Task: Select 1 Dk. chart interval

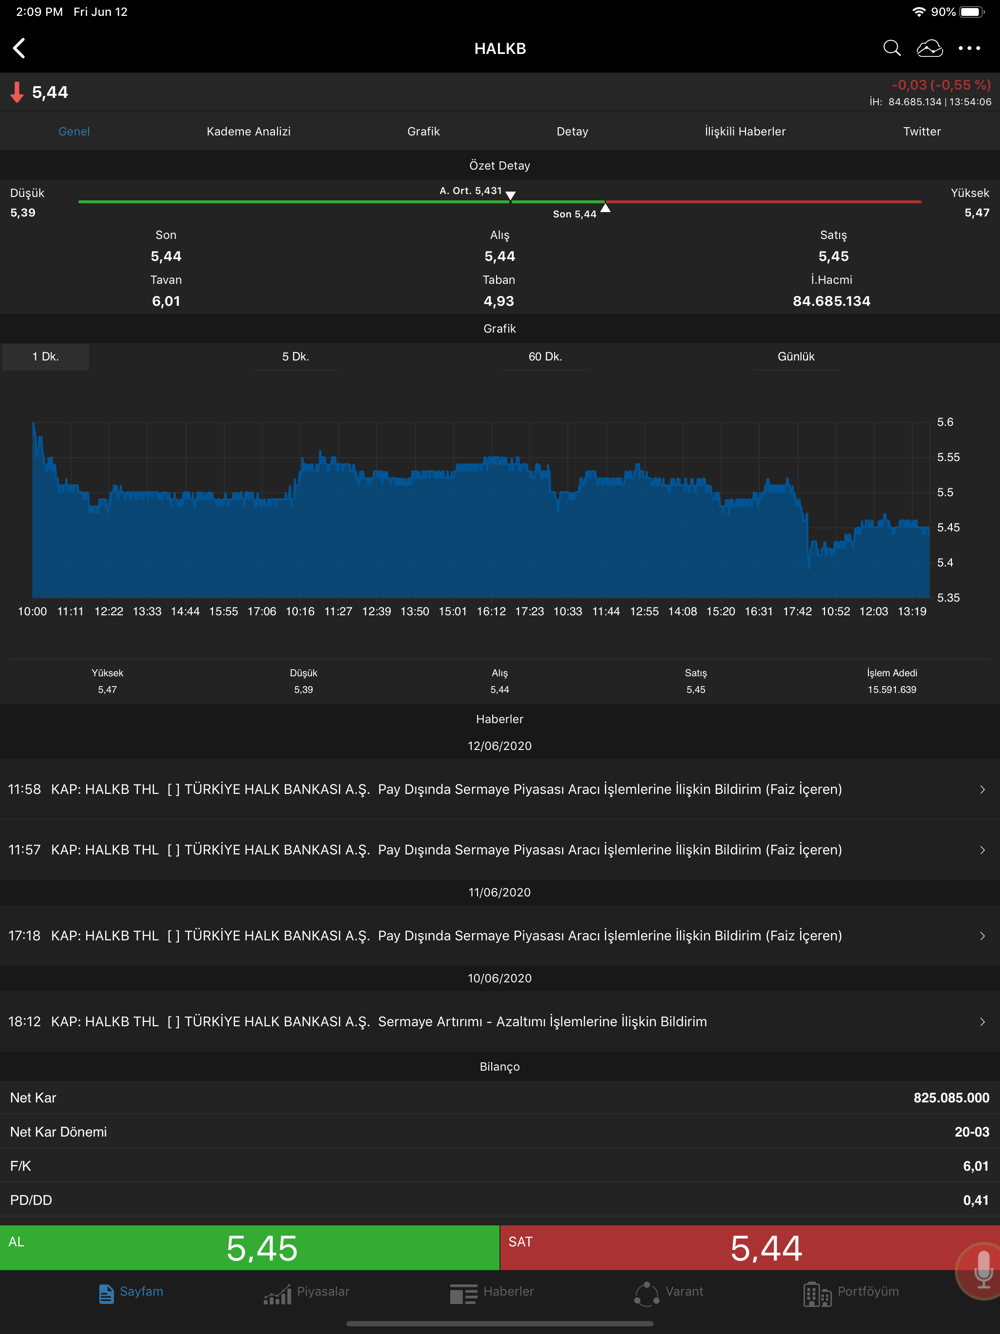Action: [45, 356]
